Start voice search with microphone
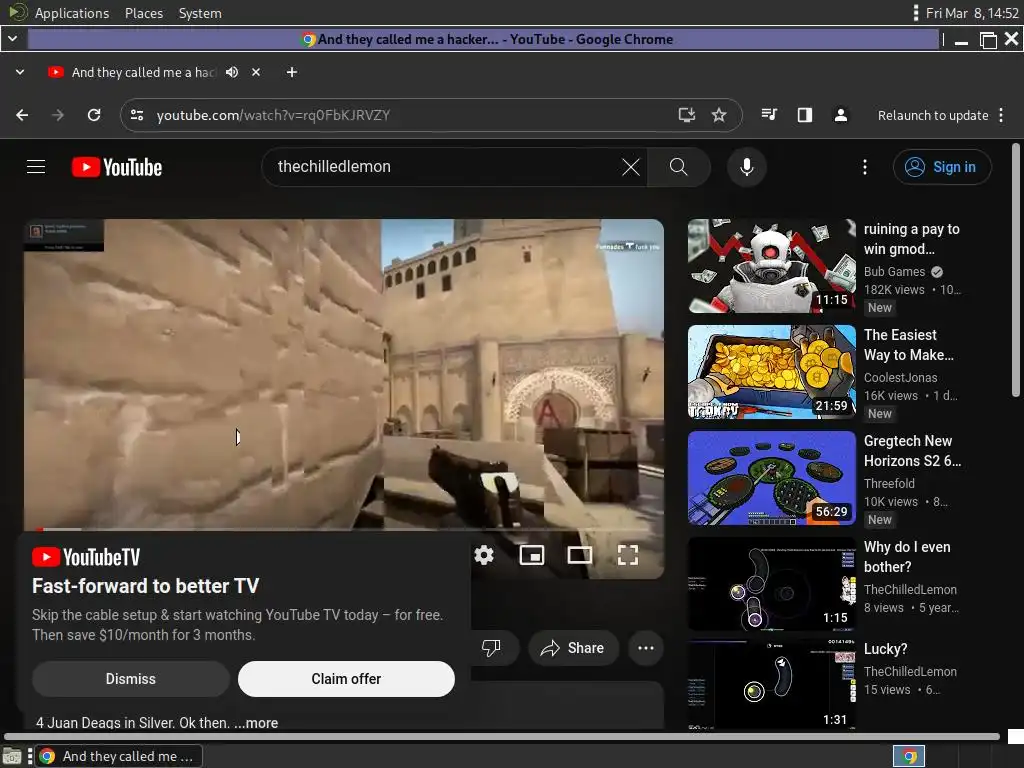 point(746,167)
